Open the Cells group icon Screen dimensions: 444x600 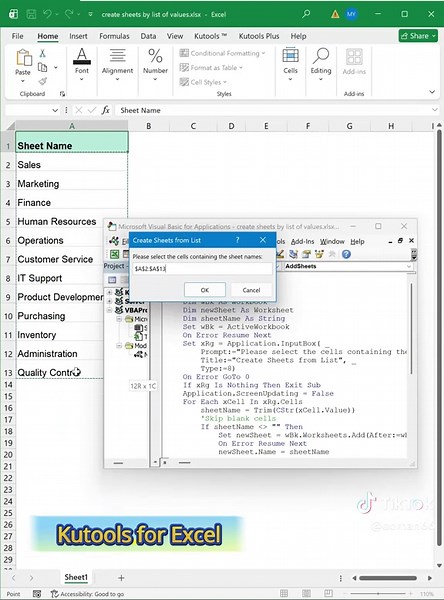click(x=290, y=56)
